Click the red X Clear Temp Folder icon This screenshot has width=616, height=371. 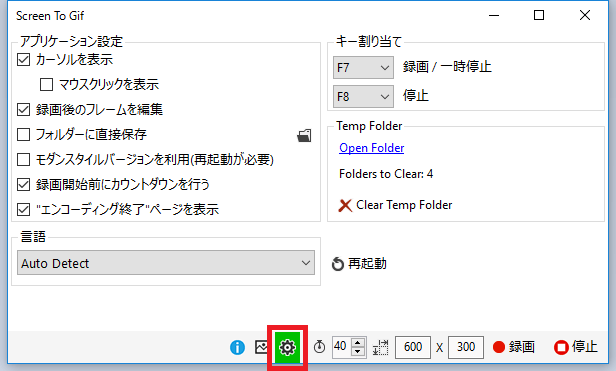pos(345,205)
